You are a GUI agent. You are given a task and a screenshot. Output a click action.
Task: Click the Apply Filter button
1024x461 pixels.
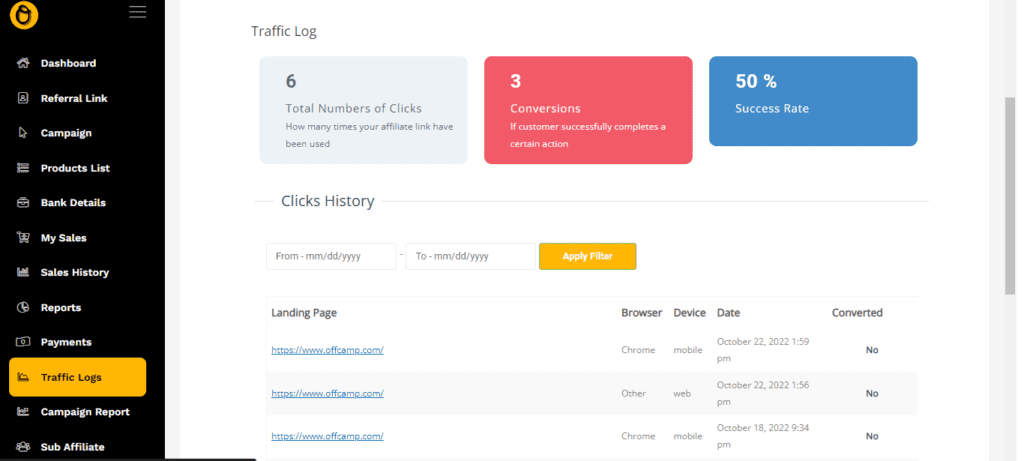pyautogui.click(x=587, y=256)
